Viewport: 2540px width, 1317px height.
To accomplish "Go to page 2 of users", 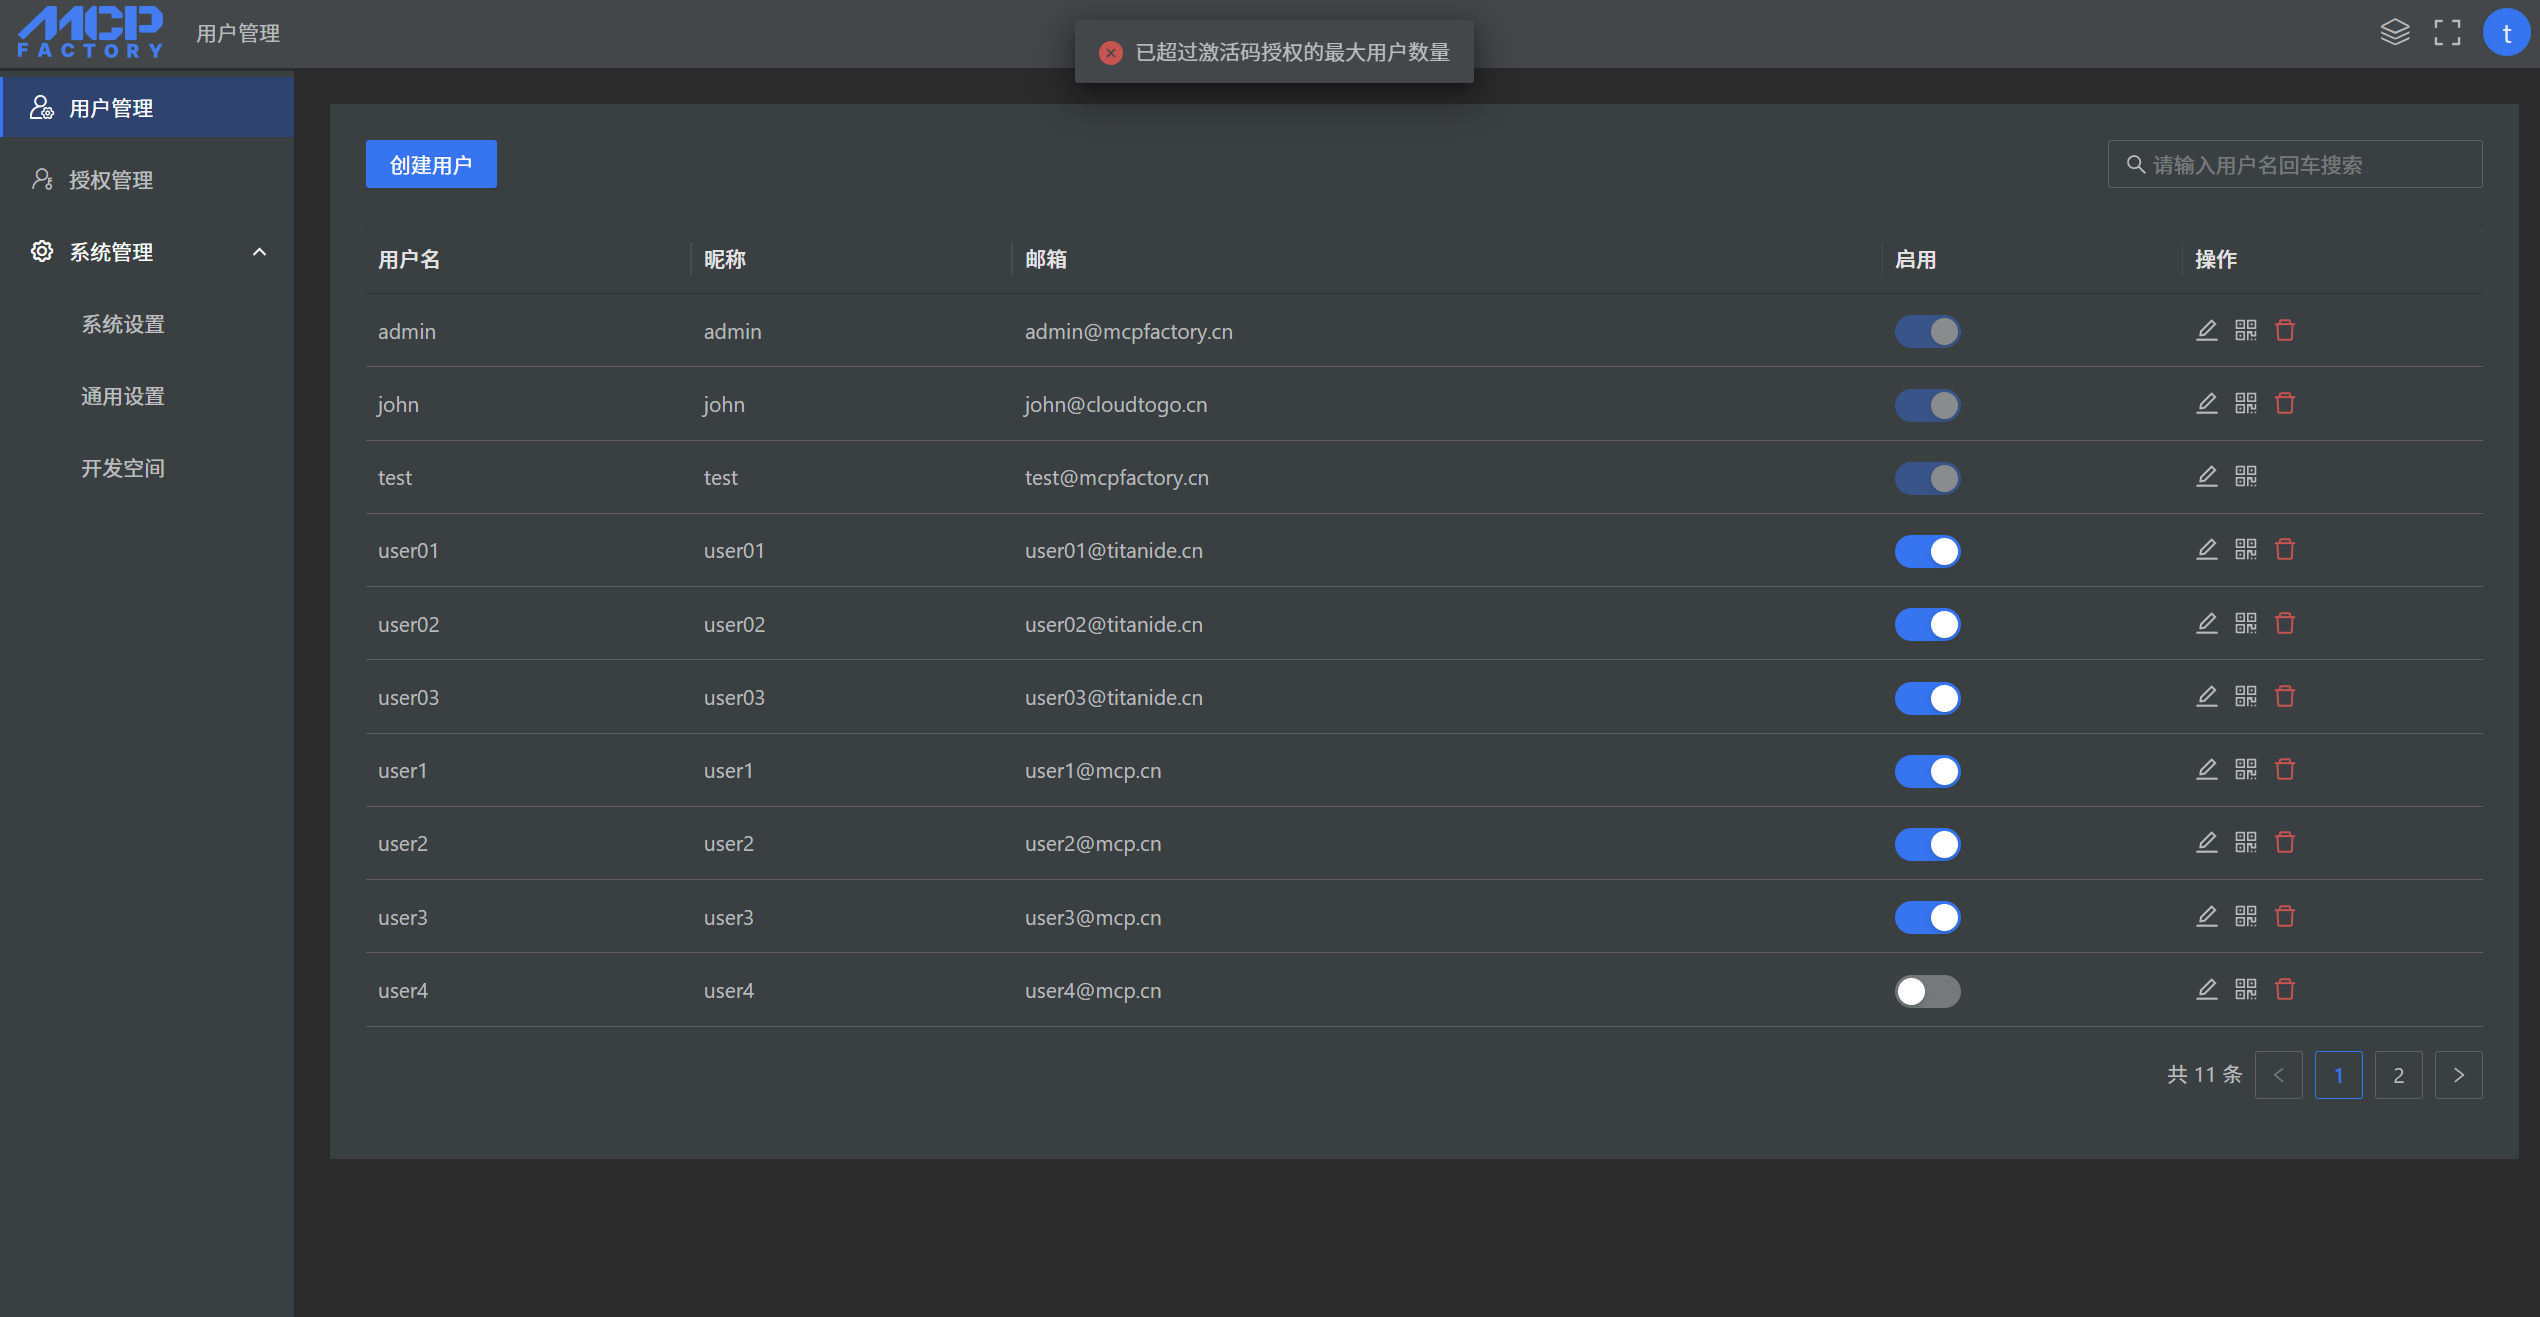I will pyautogui.click(x=2397, y=1075).
